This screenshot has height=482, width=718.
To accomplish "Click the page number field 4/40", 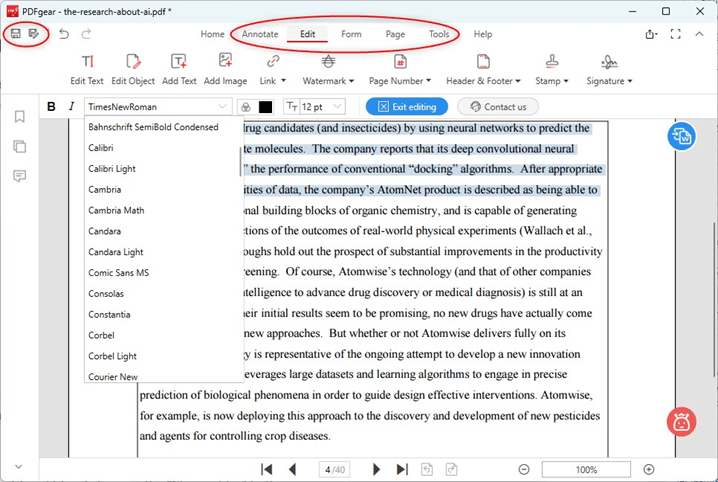I will (334, 470).
